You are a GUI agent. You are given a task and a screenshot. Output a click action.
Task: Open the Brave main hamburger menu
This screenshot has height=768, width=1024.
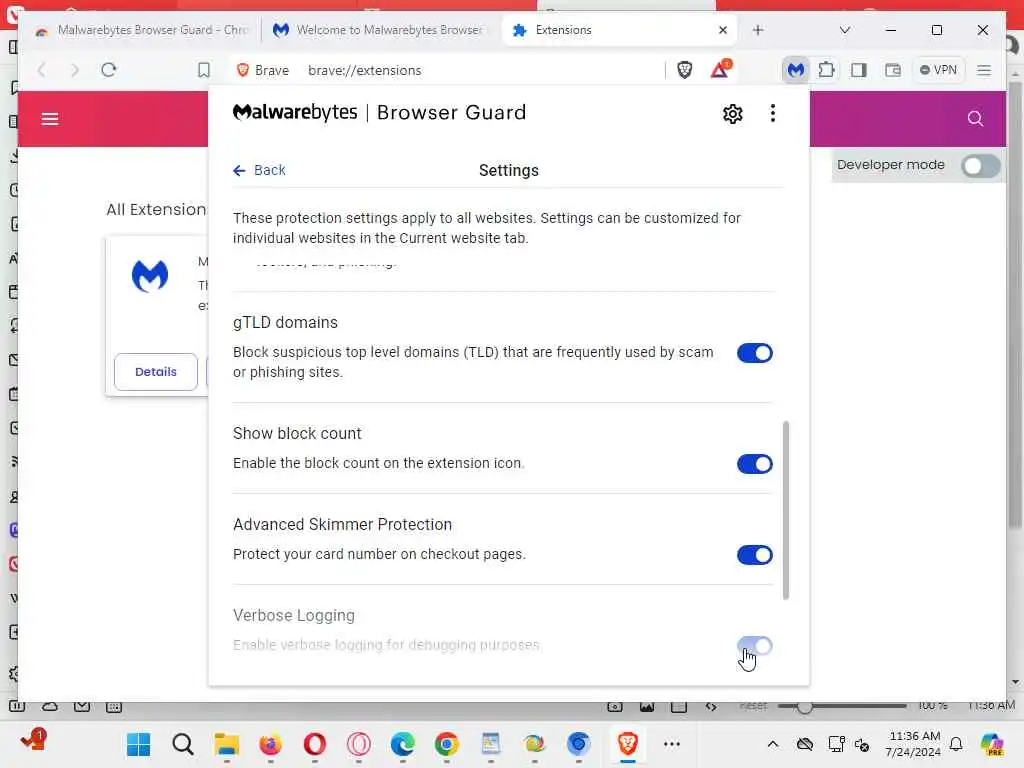point(984,70)
